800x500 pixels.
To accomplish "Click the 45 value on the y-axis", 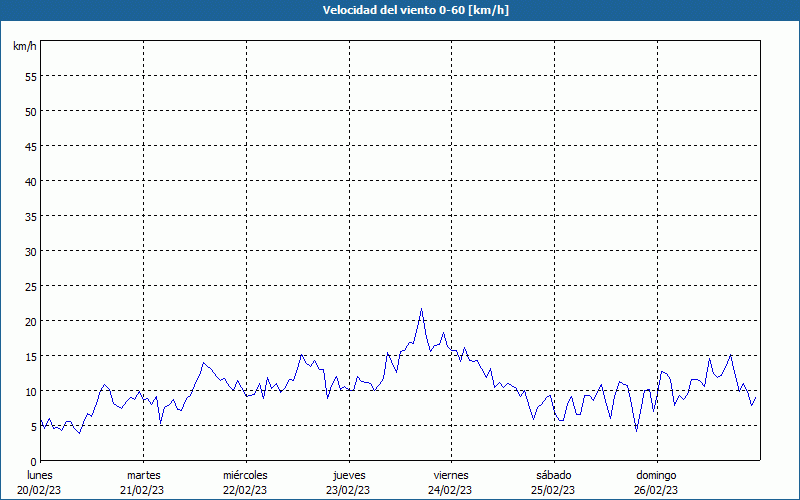I will (x=31, y=147).
